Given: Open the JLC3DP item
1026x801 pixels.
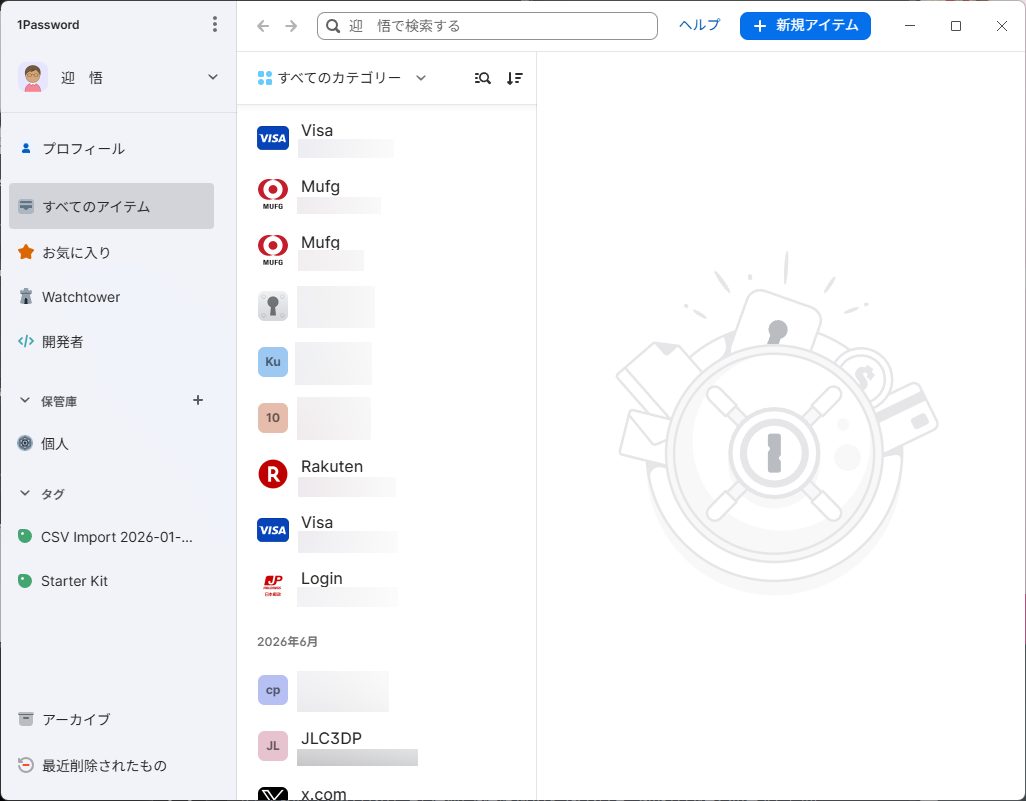Looking at the screenshot, I should pos(386,747).
